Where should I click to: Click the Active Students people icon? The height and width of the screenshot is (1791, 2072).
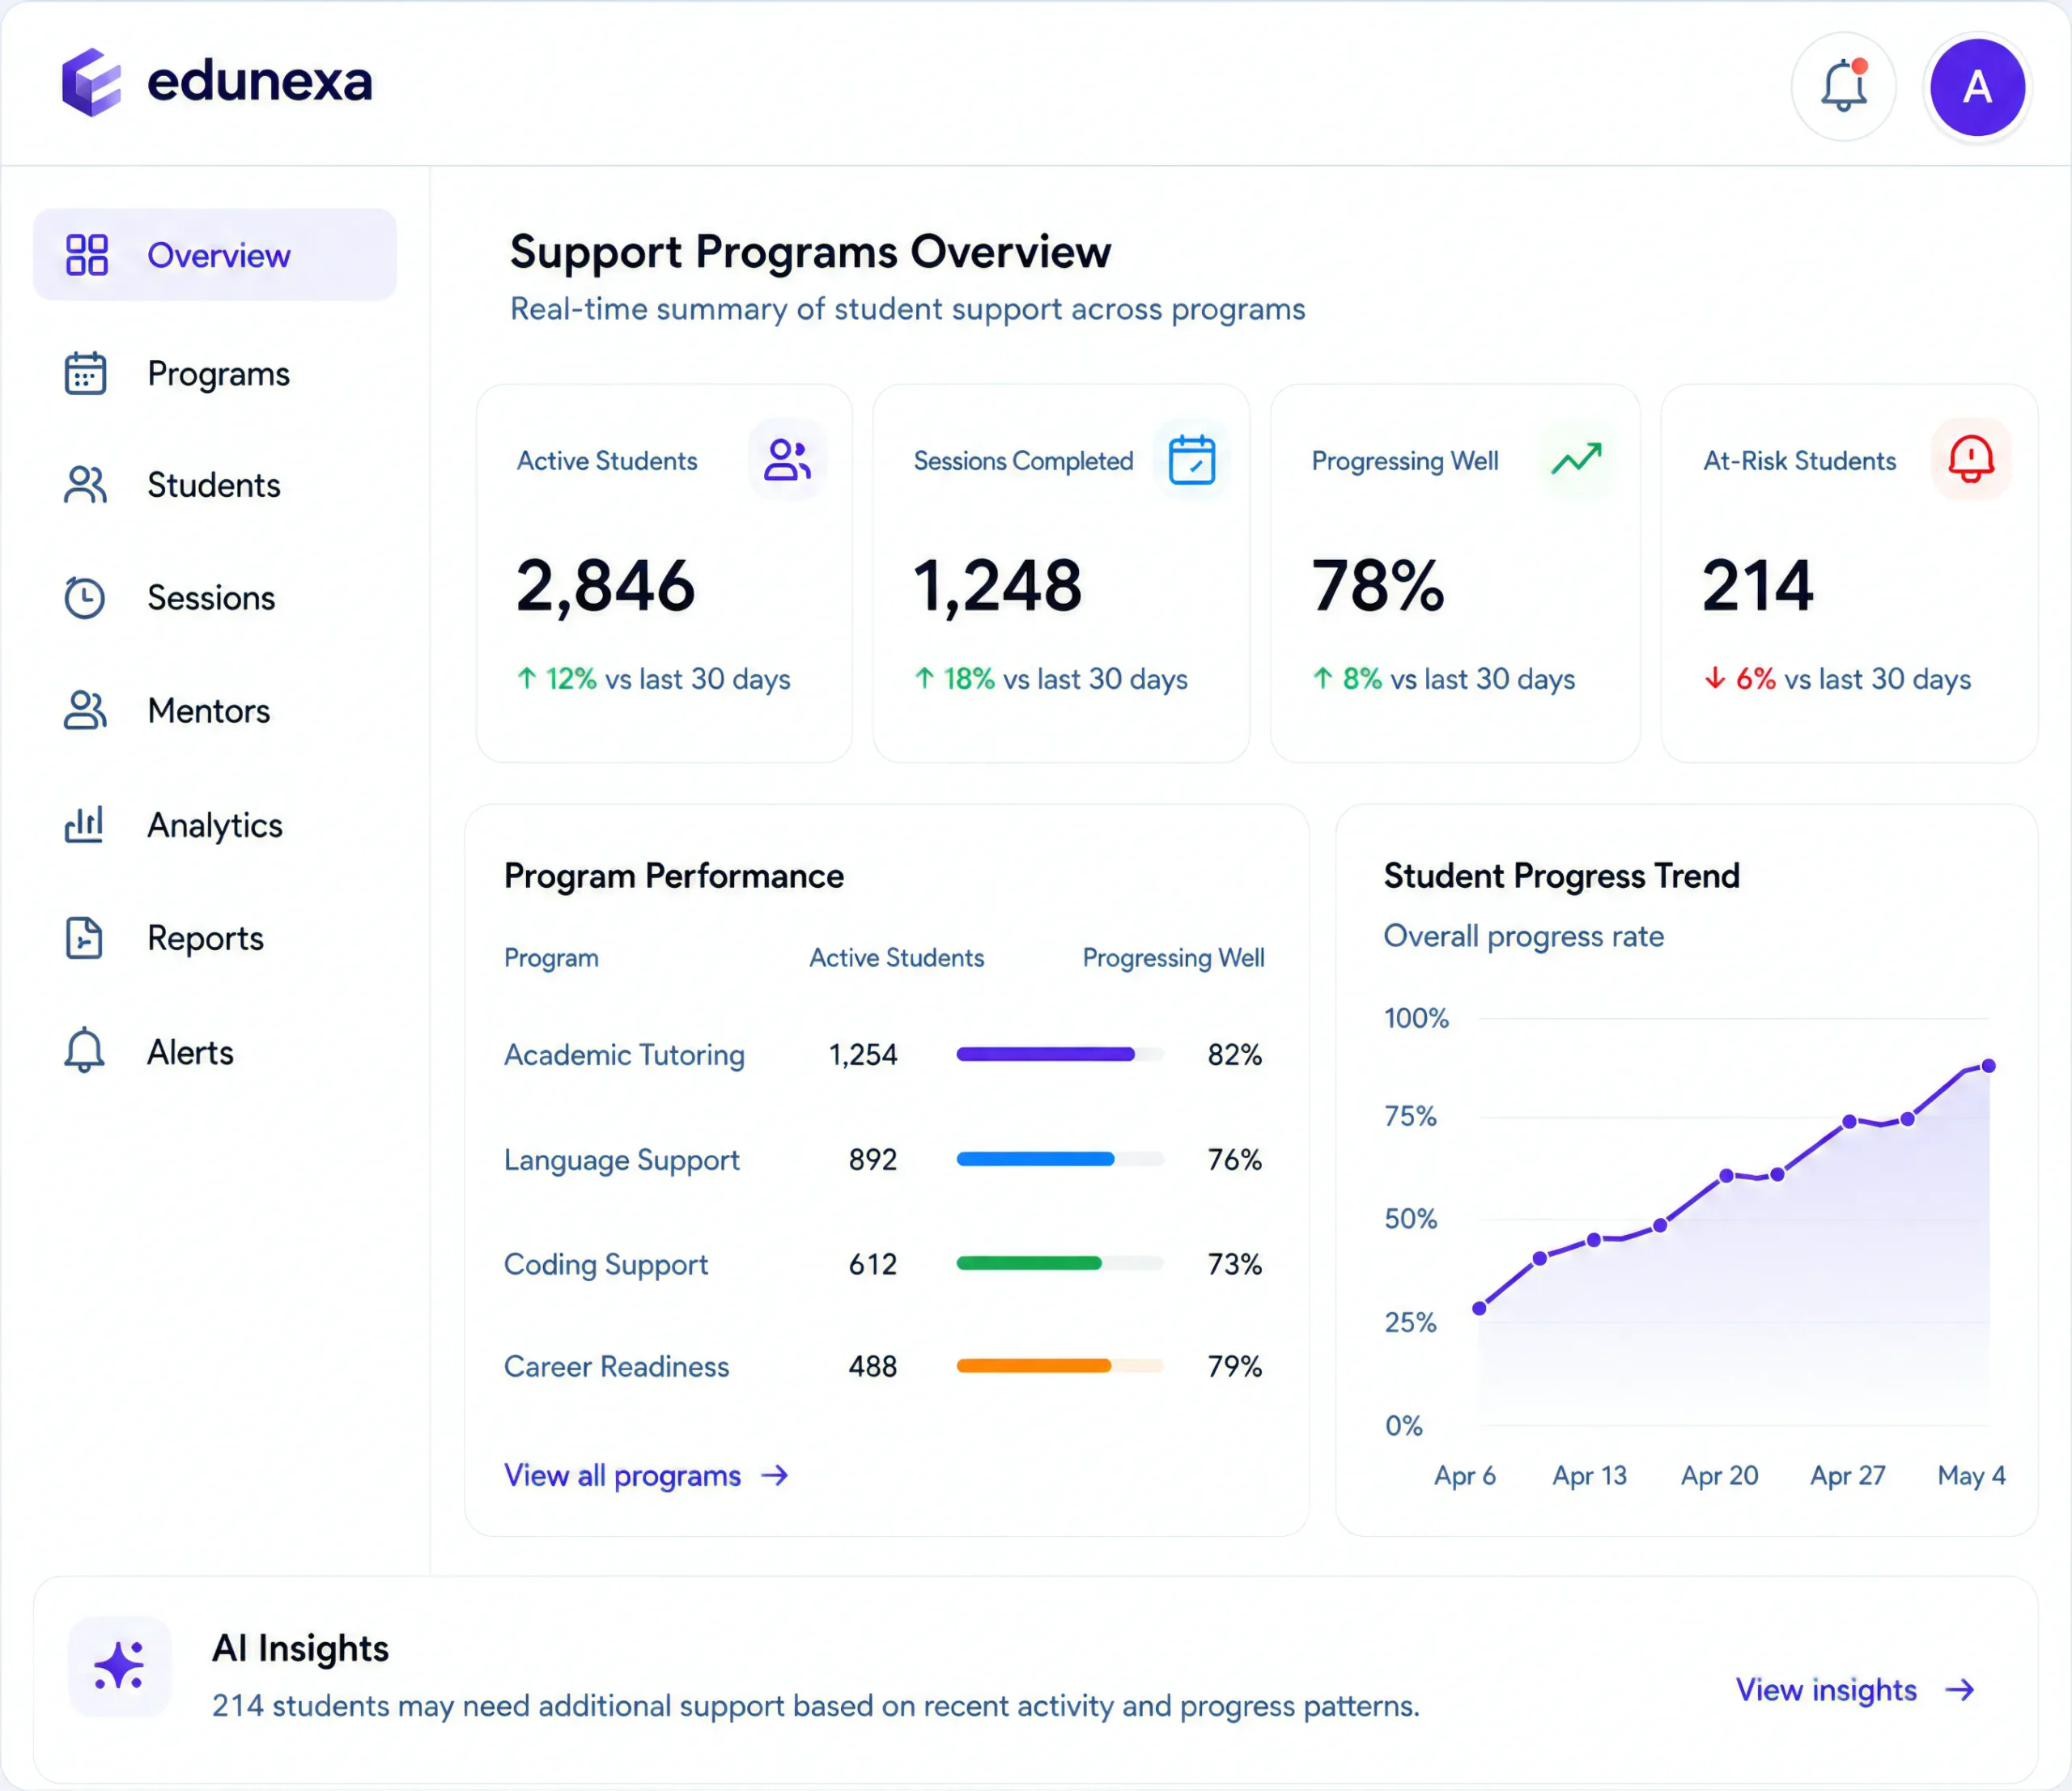point(787,460)
